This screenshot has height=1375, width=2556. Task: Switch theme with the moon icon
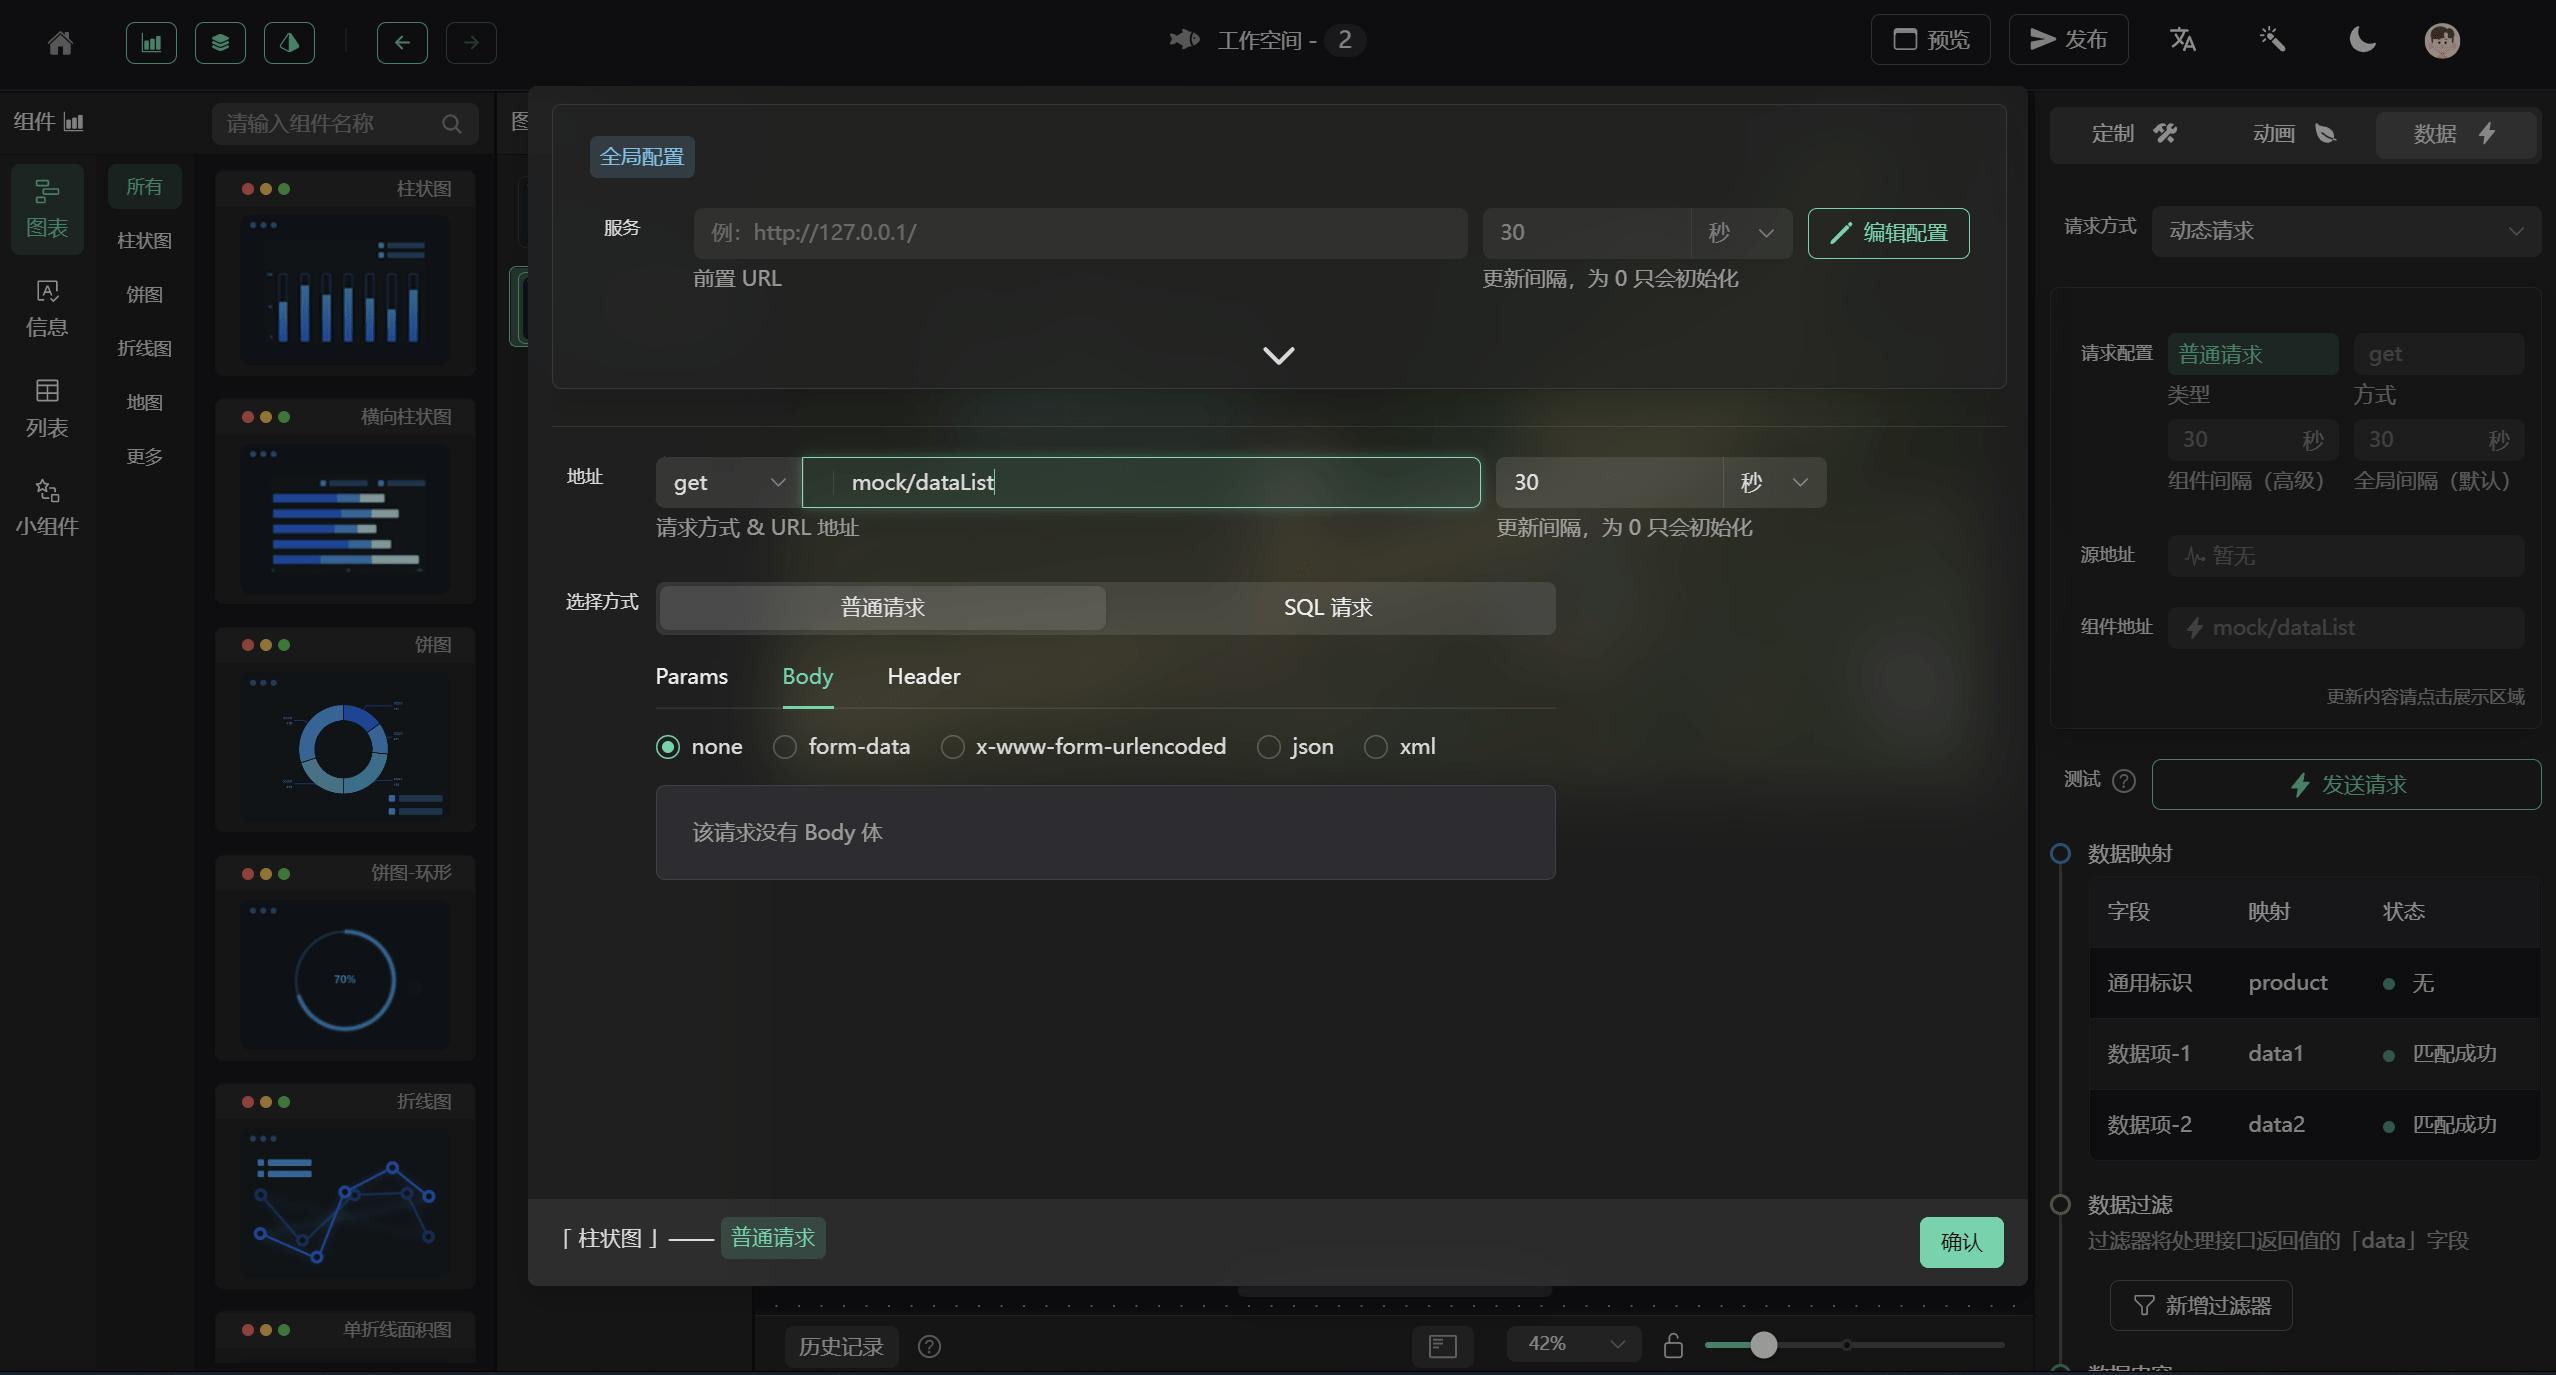[x=2362, y=40]
